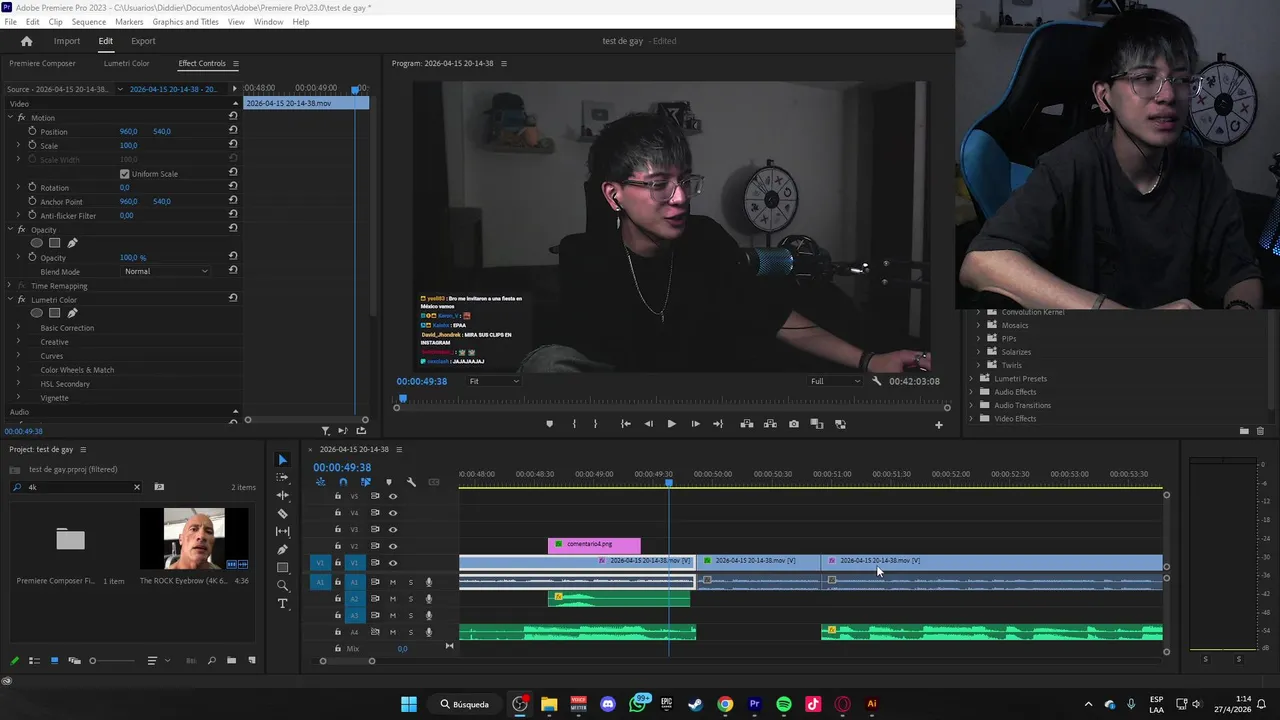Screen dimensions: 1280x720
Task: Select the Type tool
Action: pyautogui.click(x=282, y=604)
